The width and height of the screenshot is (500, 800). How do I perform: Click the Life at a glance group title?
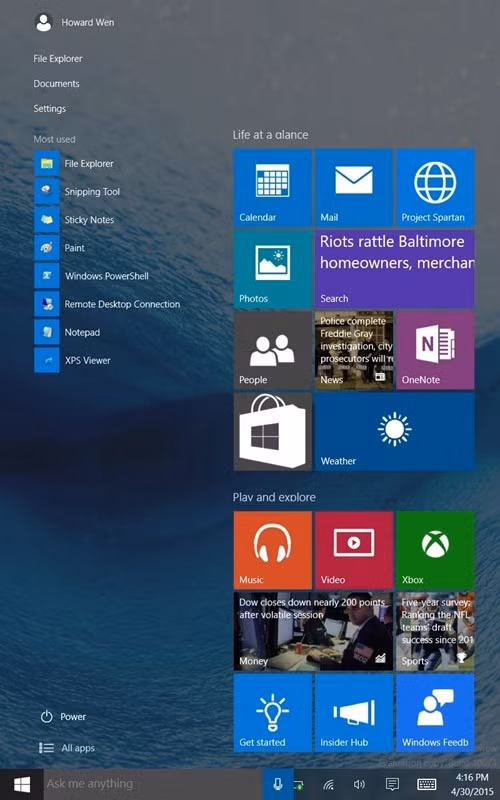(x=270, y=135)
